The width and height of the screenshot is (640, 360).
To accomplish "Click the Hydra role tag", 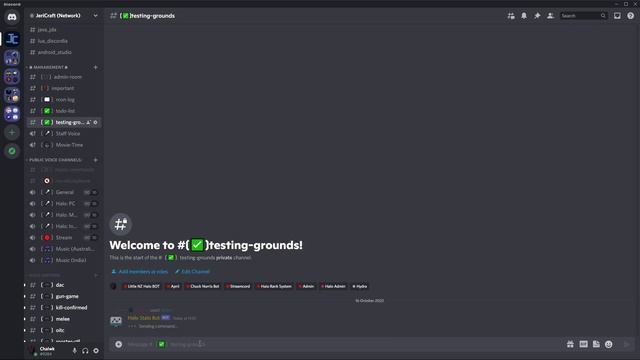I will (360, 287).
